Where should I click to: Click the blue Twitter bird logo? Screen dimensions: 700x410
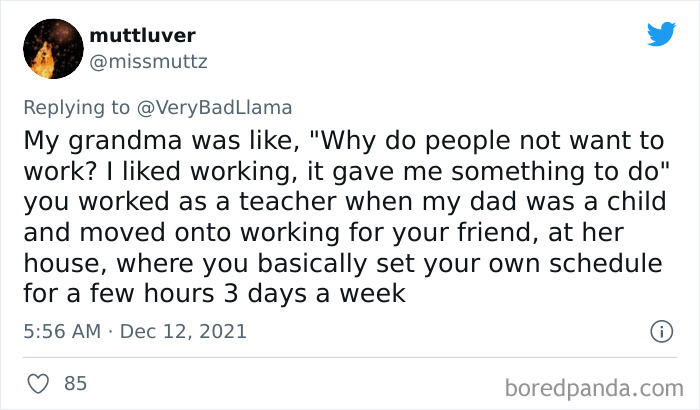pyautogui.click(x=661, y=34)
